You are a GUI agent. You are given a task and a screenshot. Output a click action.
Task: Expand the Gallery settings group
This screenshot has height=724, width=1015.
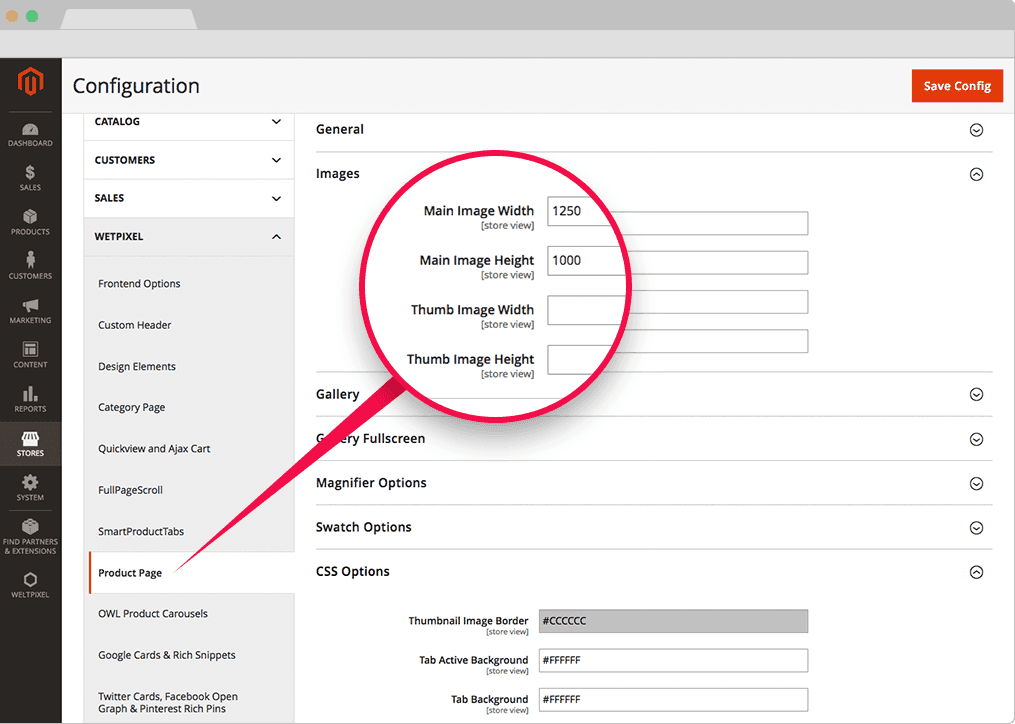coord(976,395)
